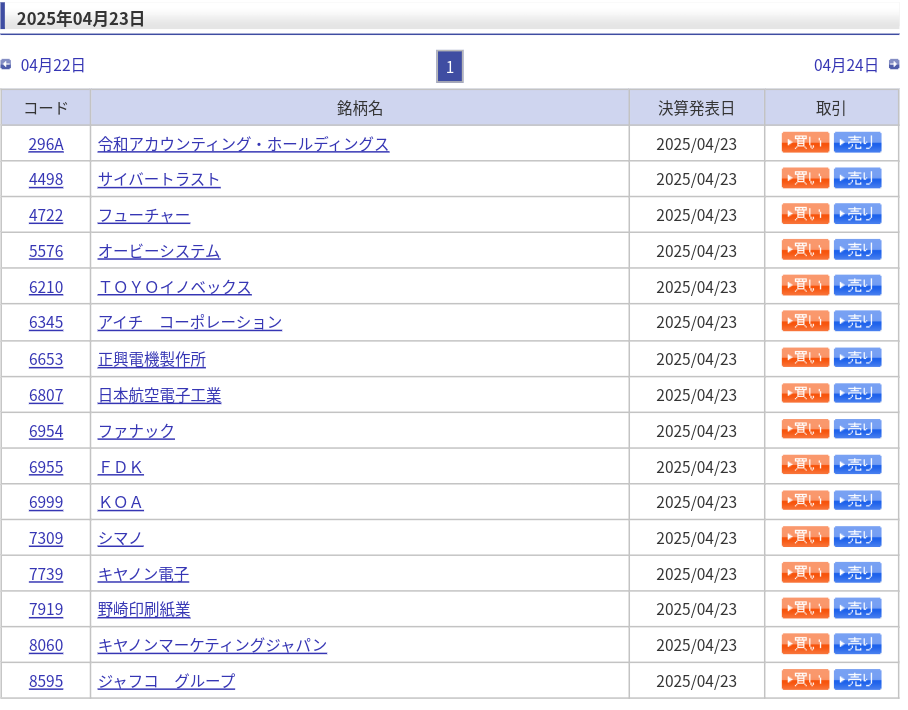Open キヤノンマーケティングジャパン company link
Image resolution: width=908 pixels, height=710 pixels.
click(x=212, y=646)
